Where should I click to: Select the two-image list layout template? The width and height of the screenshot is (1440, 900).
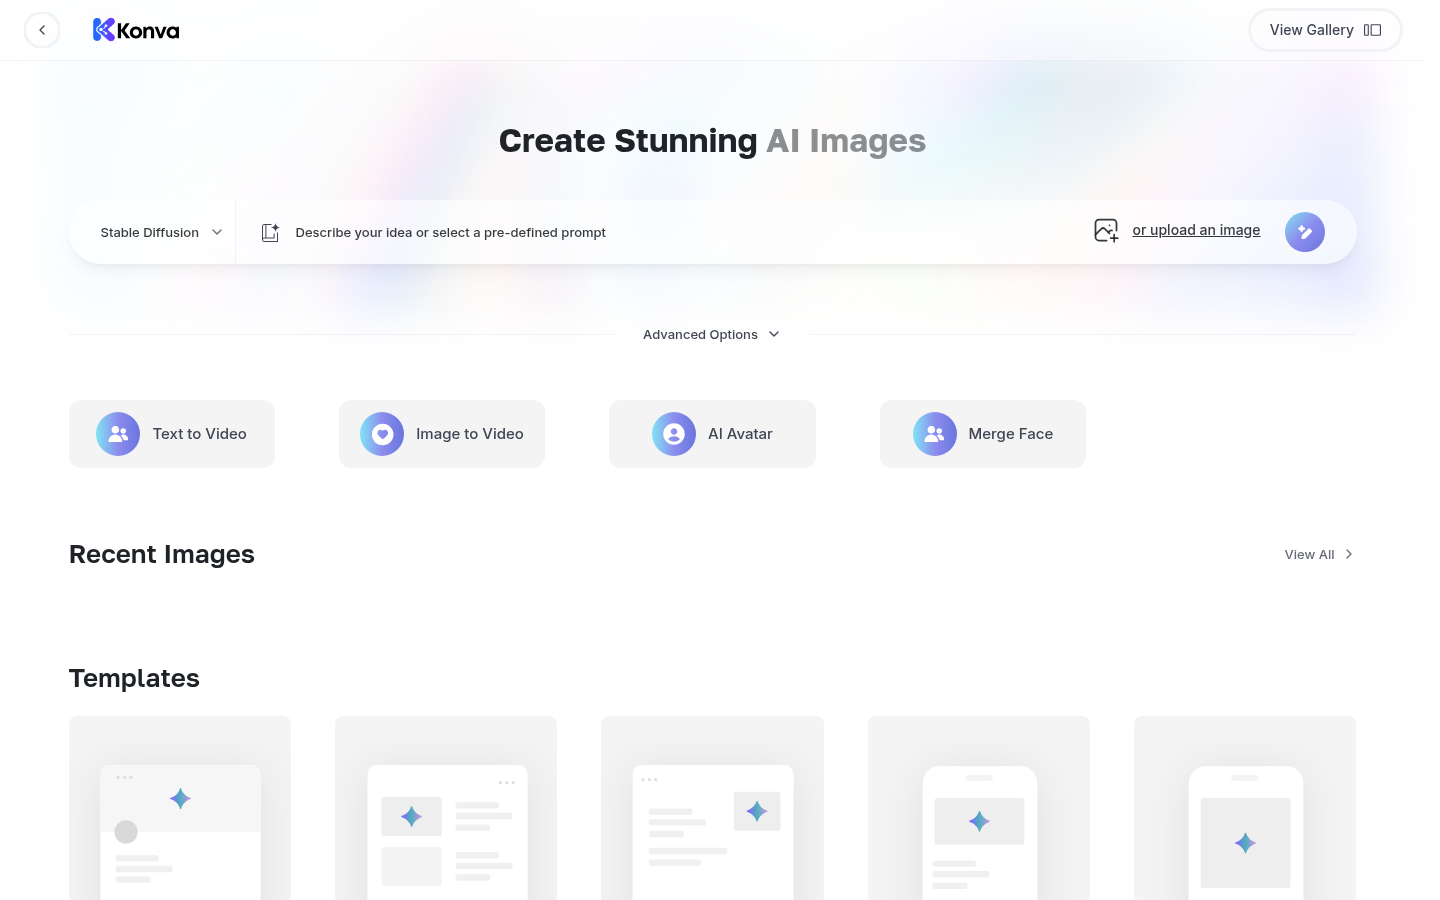(446, 808)
